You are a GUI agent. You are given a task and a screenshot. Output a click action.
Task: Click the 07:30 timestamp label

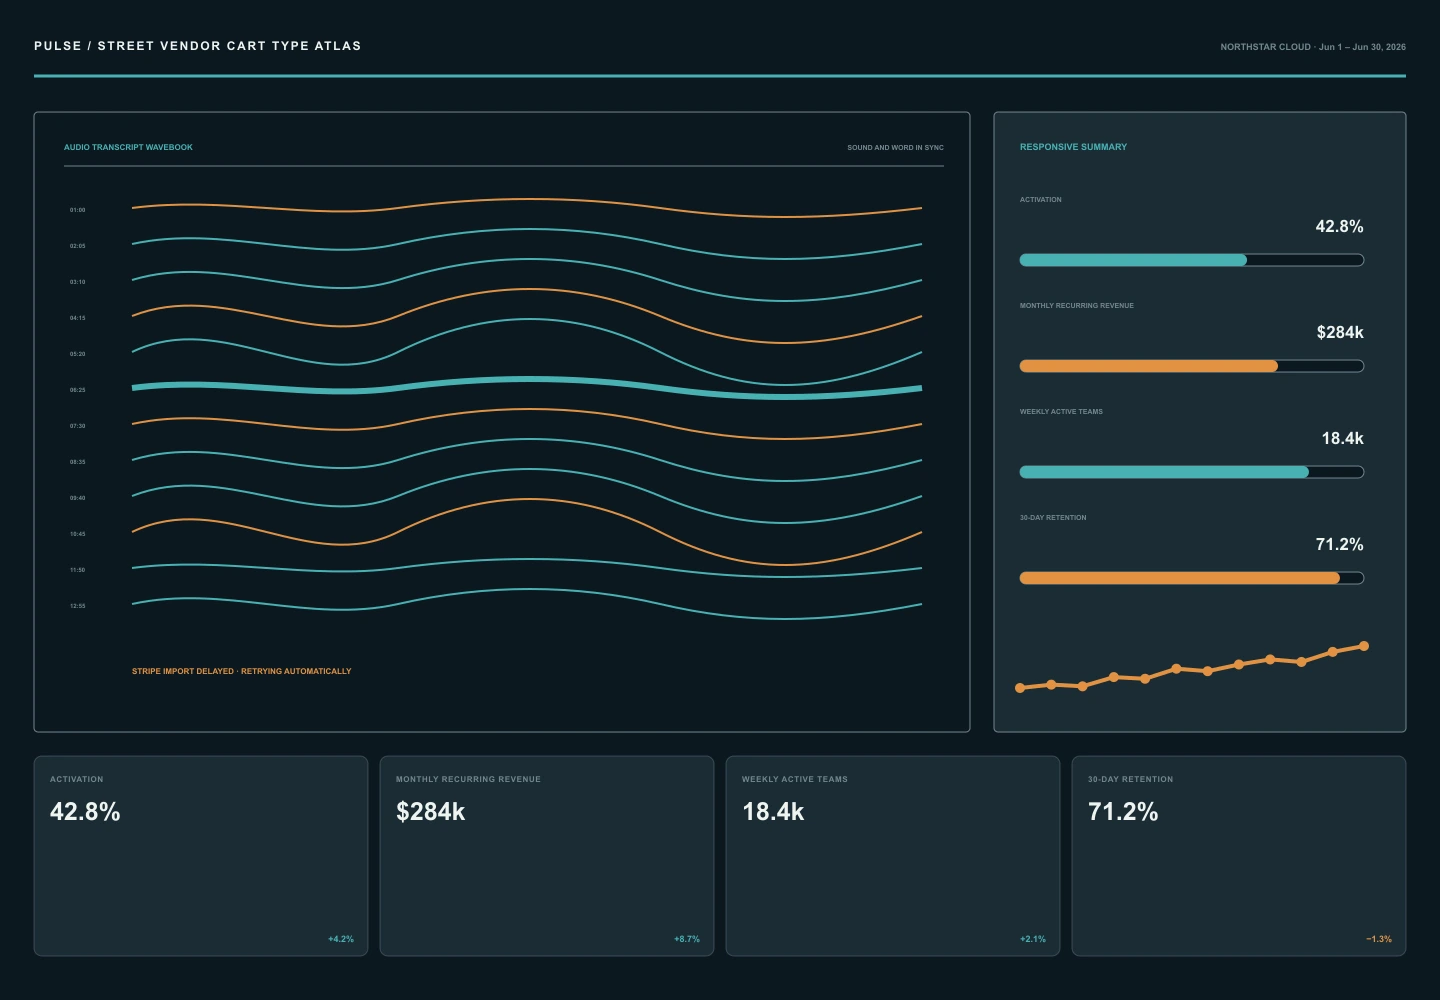78,426
